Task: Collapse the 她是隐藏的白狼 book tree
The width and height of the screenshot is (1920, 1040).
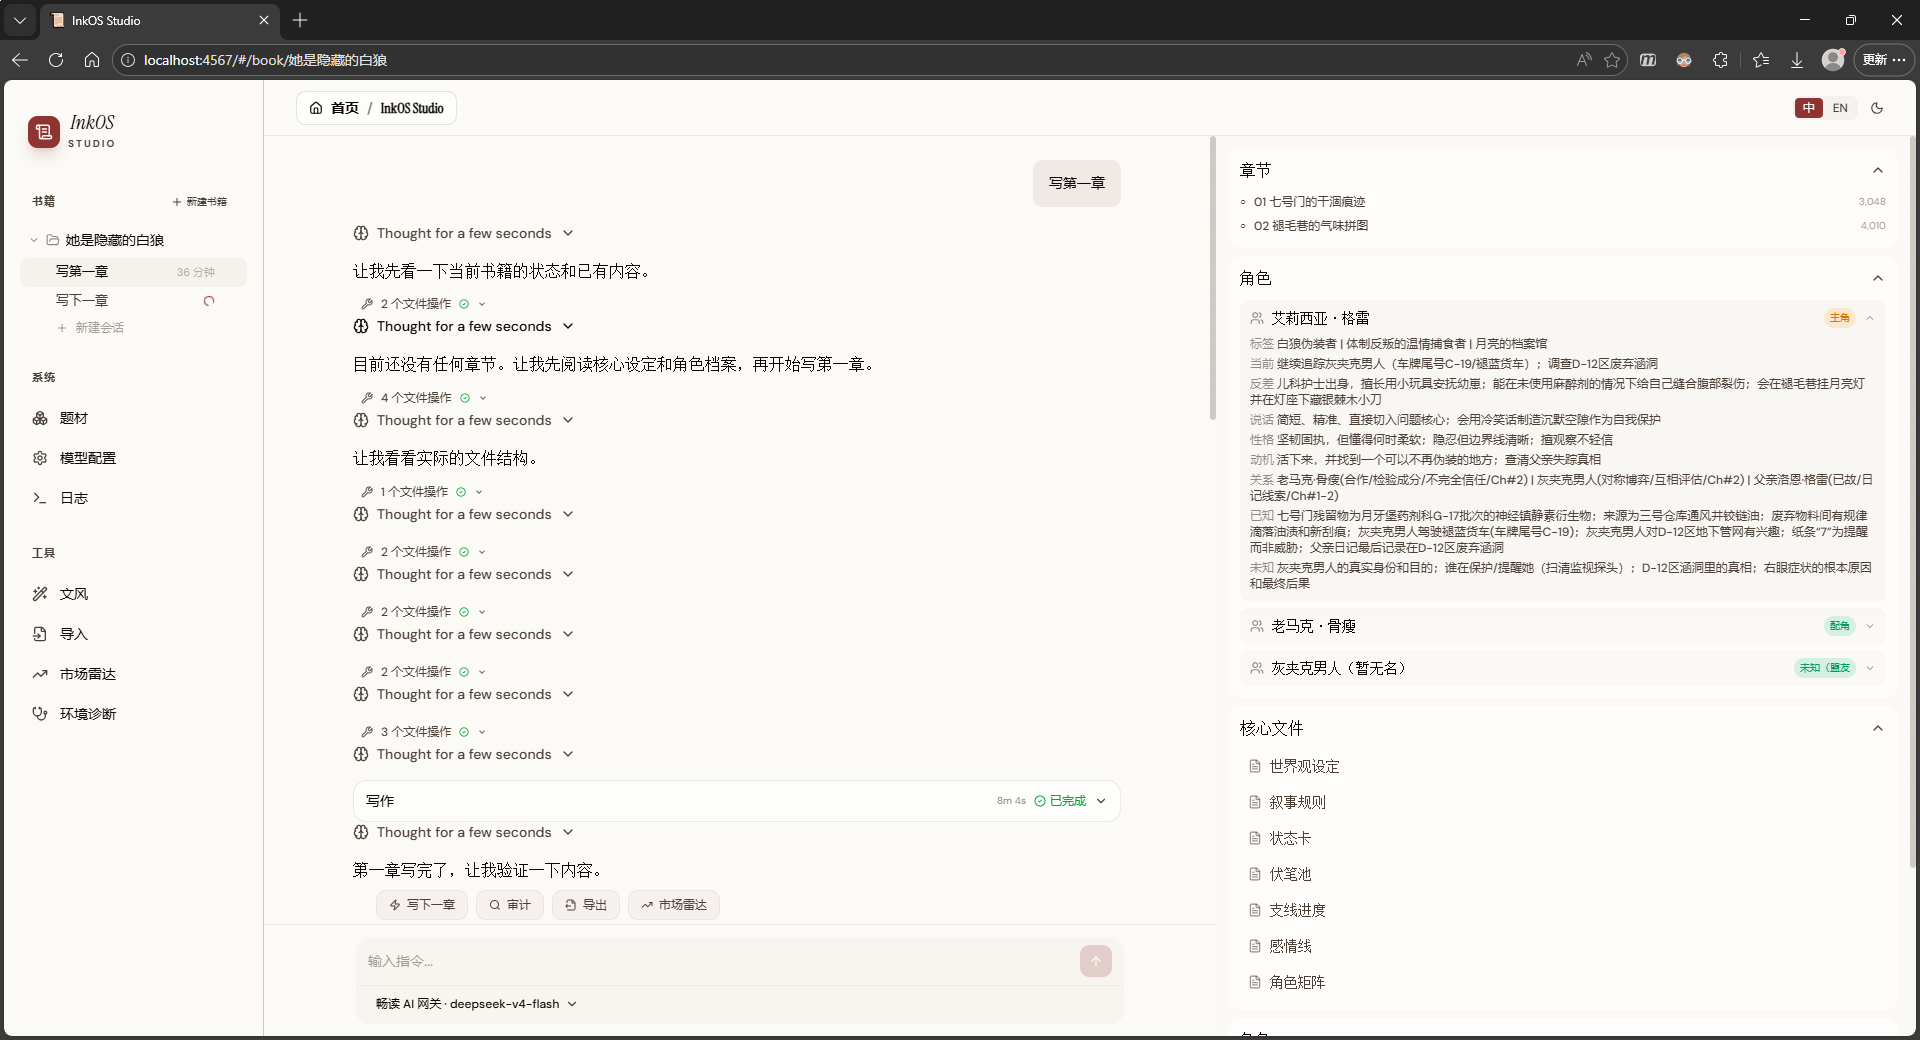Action: [x=34, y=240]
